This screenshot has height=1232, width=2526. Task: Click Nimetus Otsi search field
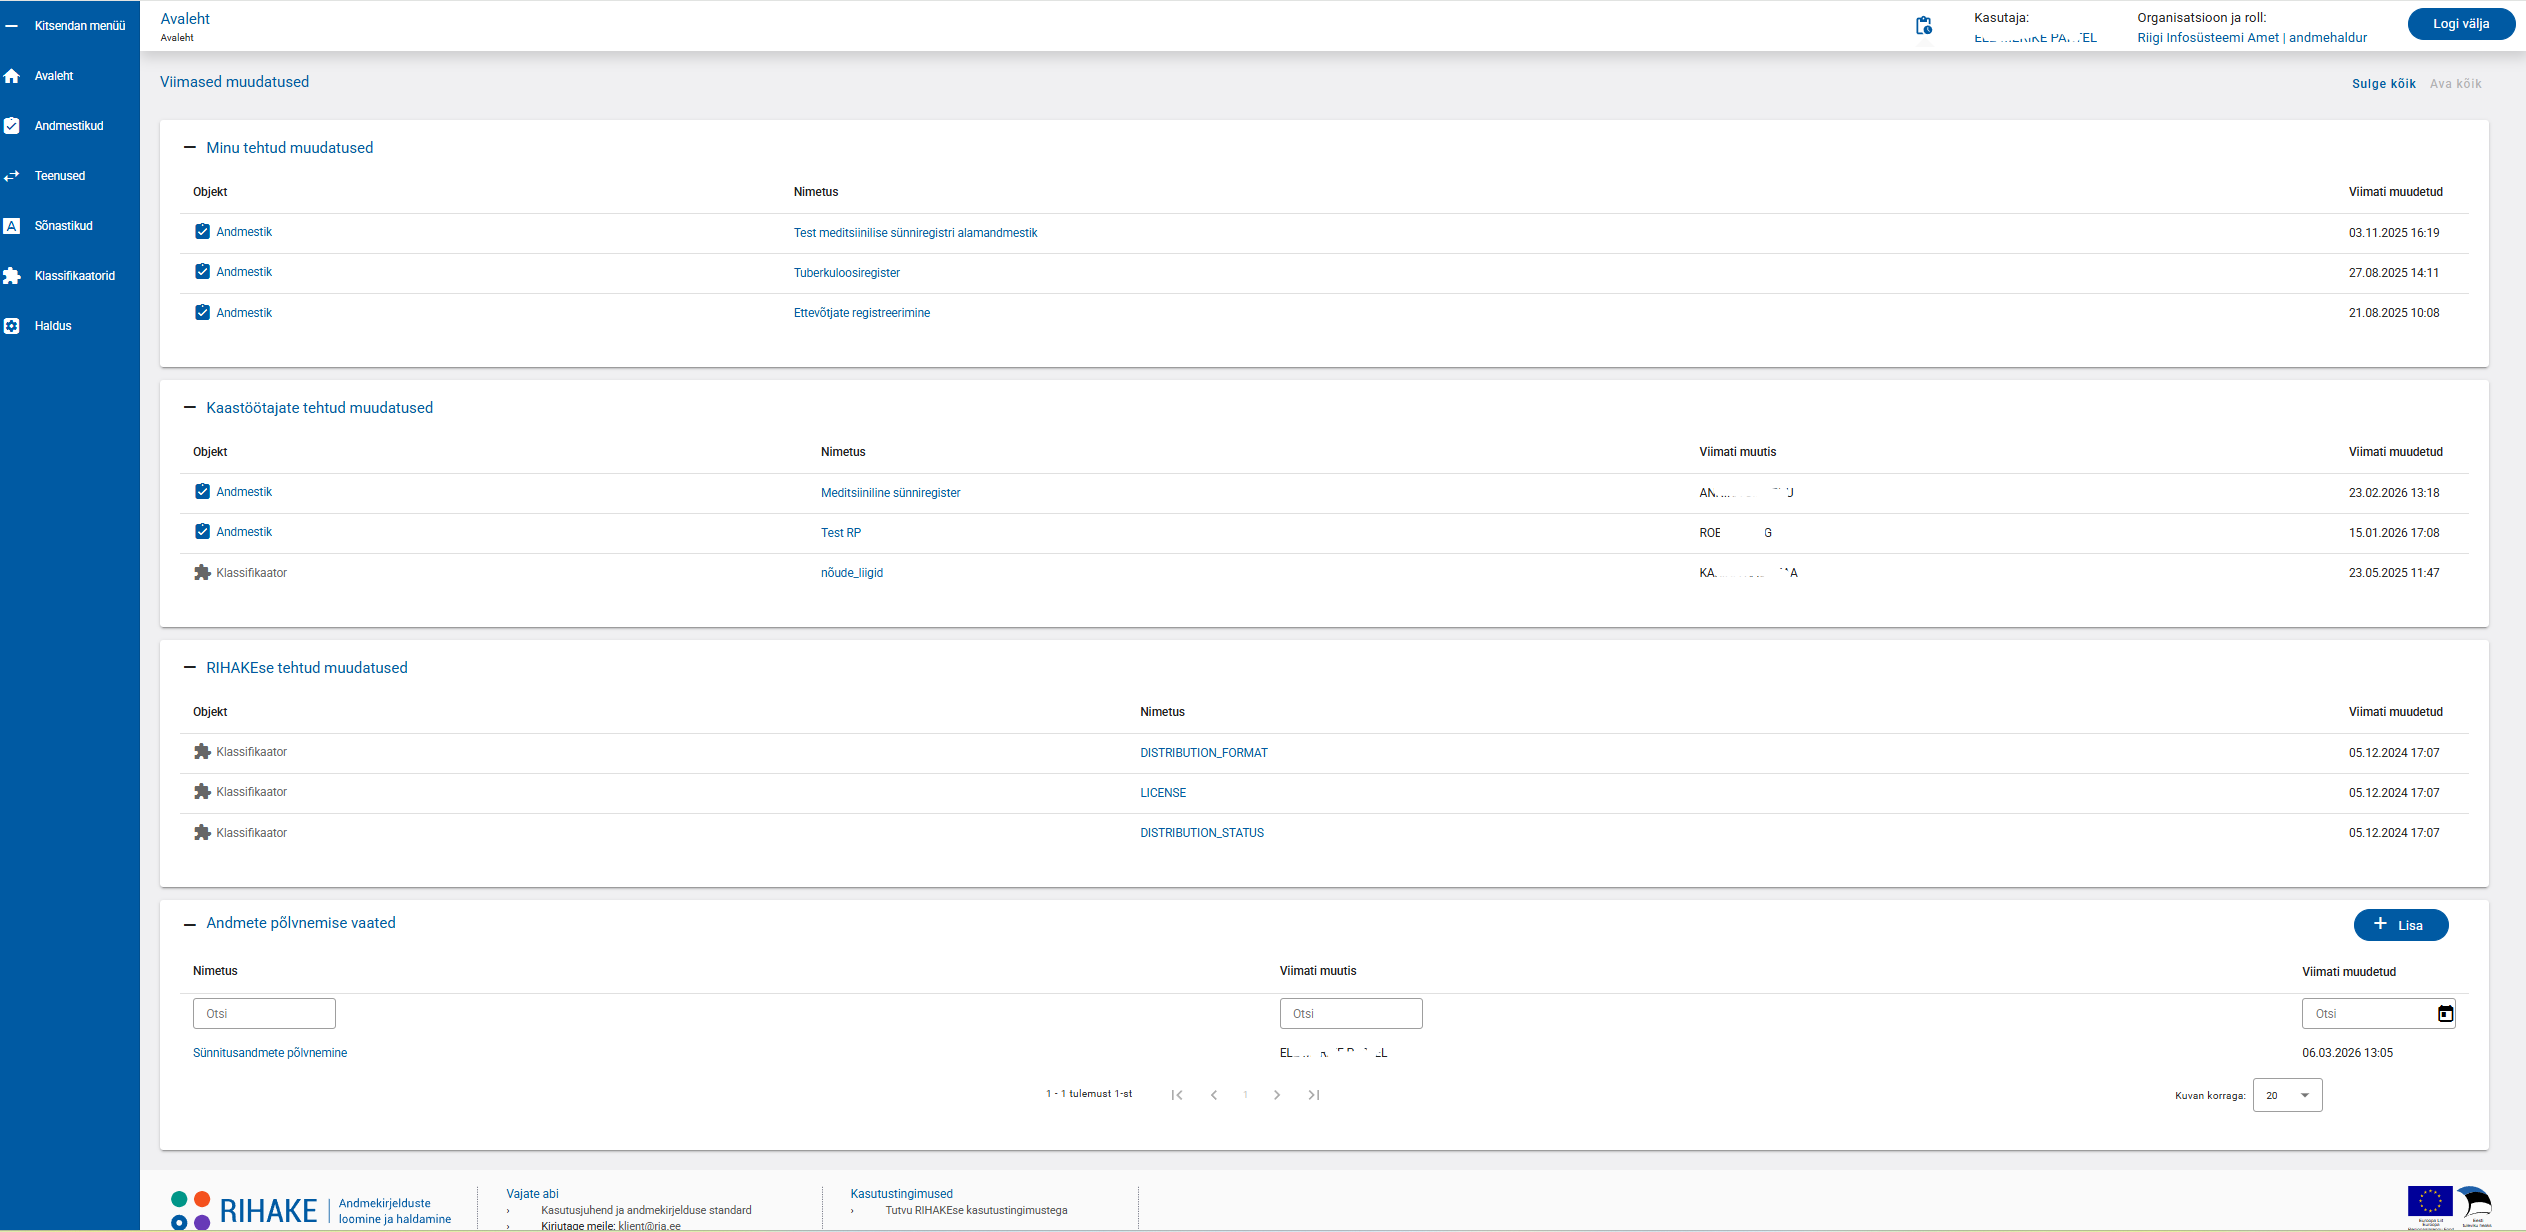(264, 1014)
